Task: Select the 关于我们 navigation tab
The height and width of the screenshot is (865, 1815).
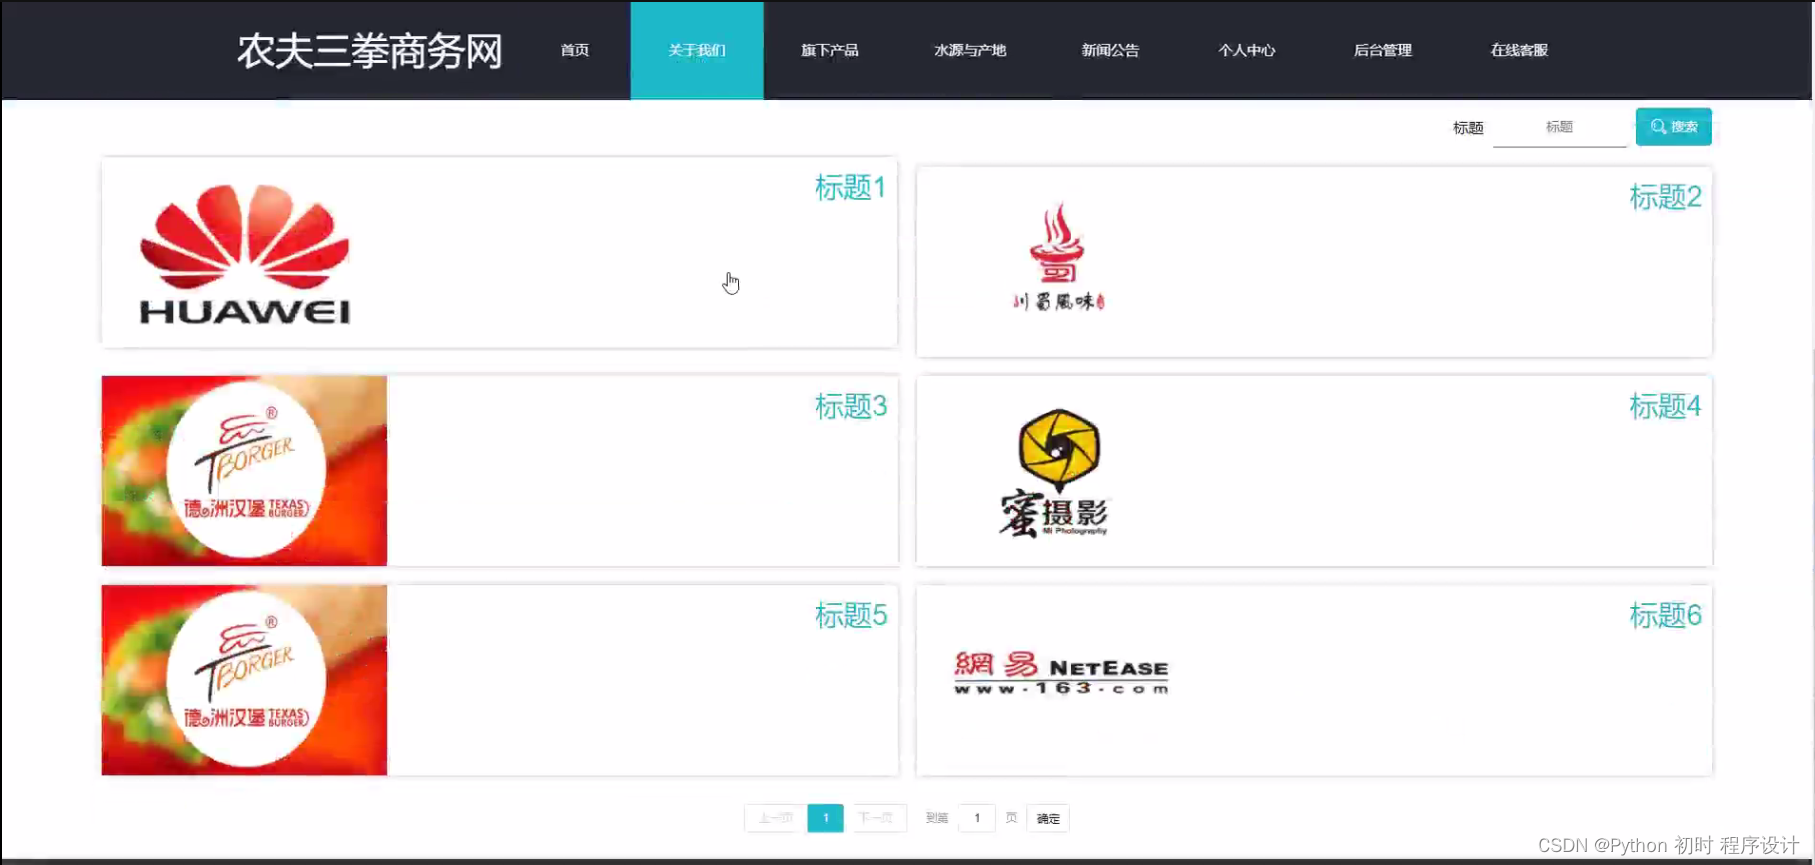Action: click(x=697, y=50)
